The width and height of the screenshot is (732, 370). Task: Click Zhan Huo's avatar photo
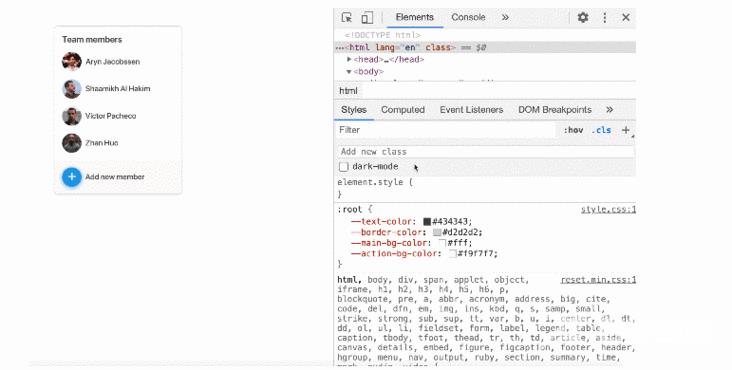click(72, 143)
